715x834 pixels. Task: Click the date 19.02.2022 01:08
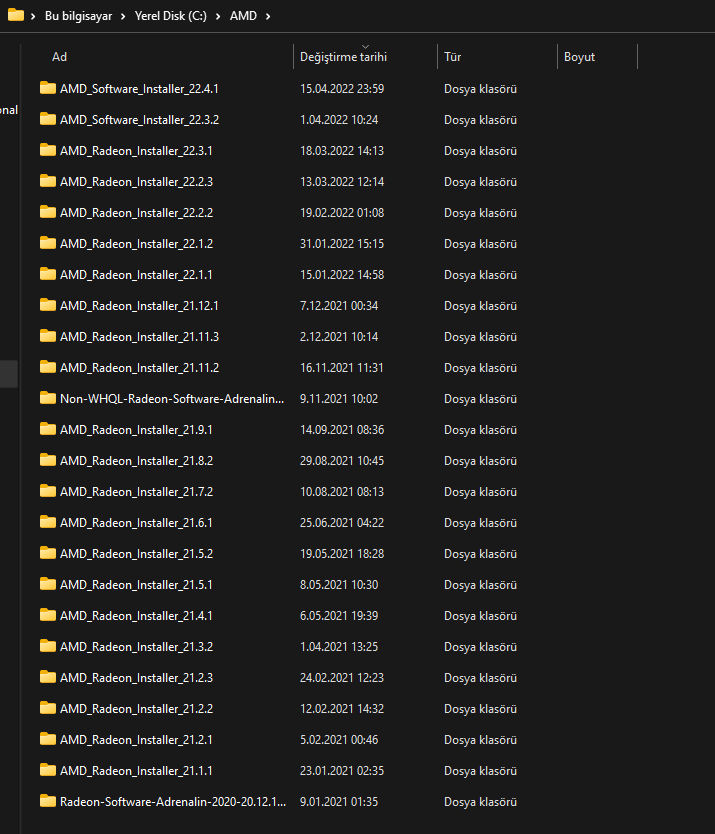[x=342, y=213]
